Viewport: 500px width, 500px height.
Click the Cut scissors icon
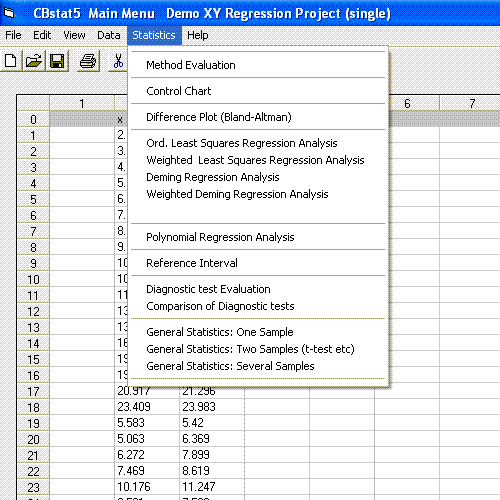coord(118,61)
